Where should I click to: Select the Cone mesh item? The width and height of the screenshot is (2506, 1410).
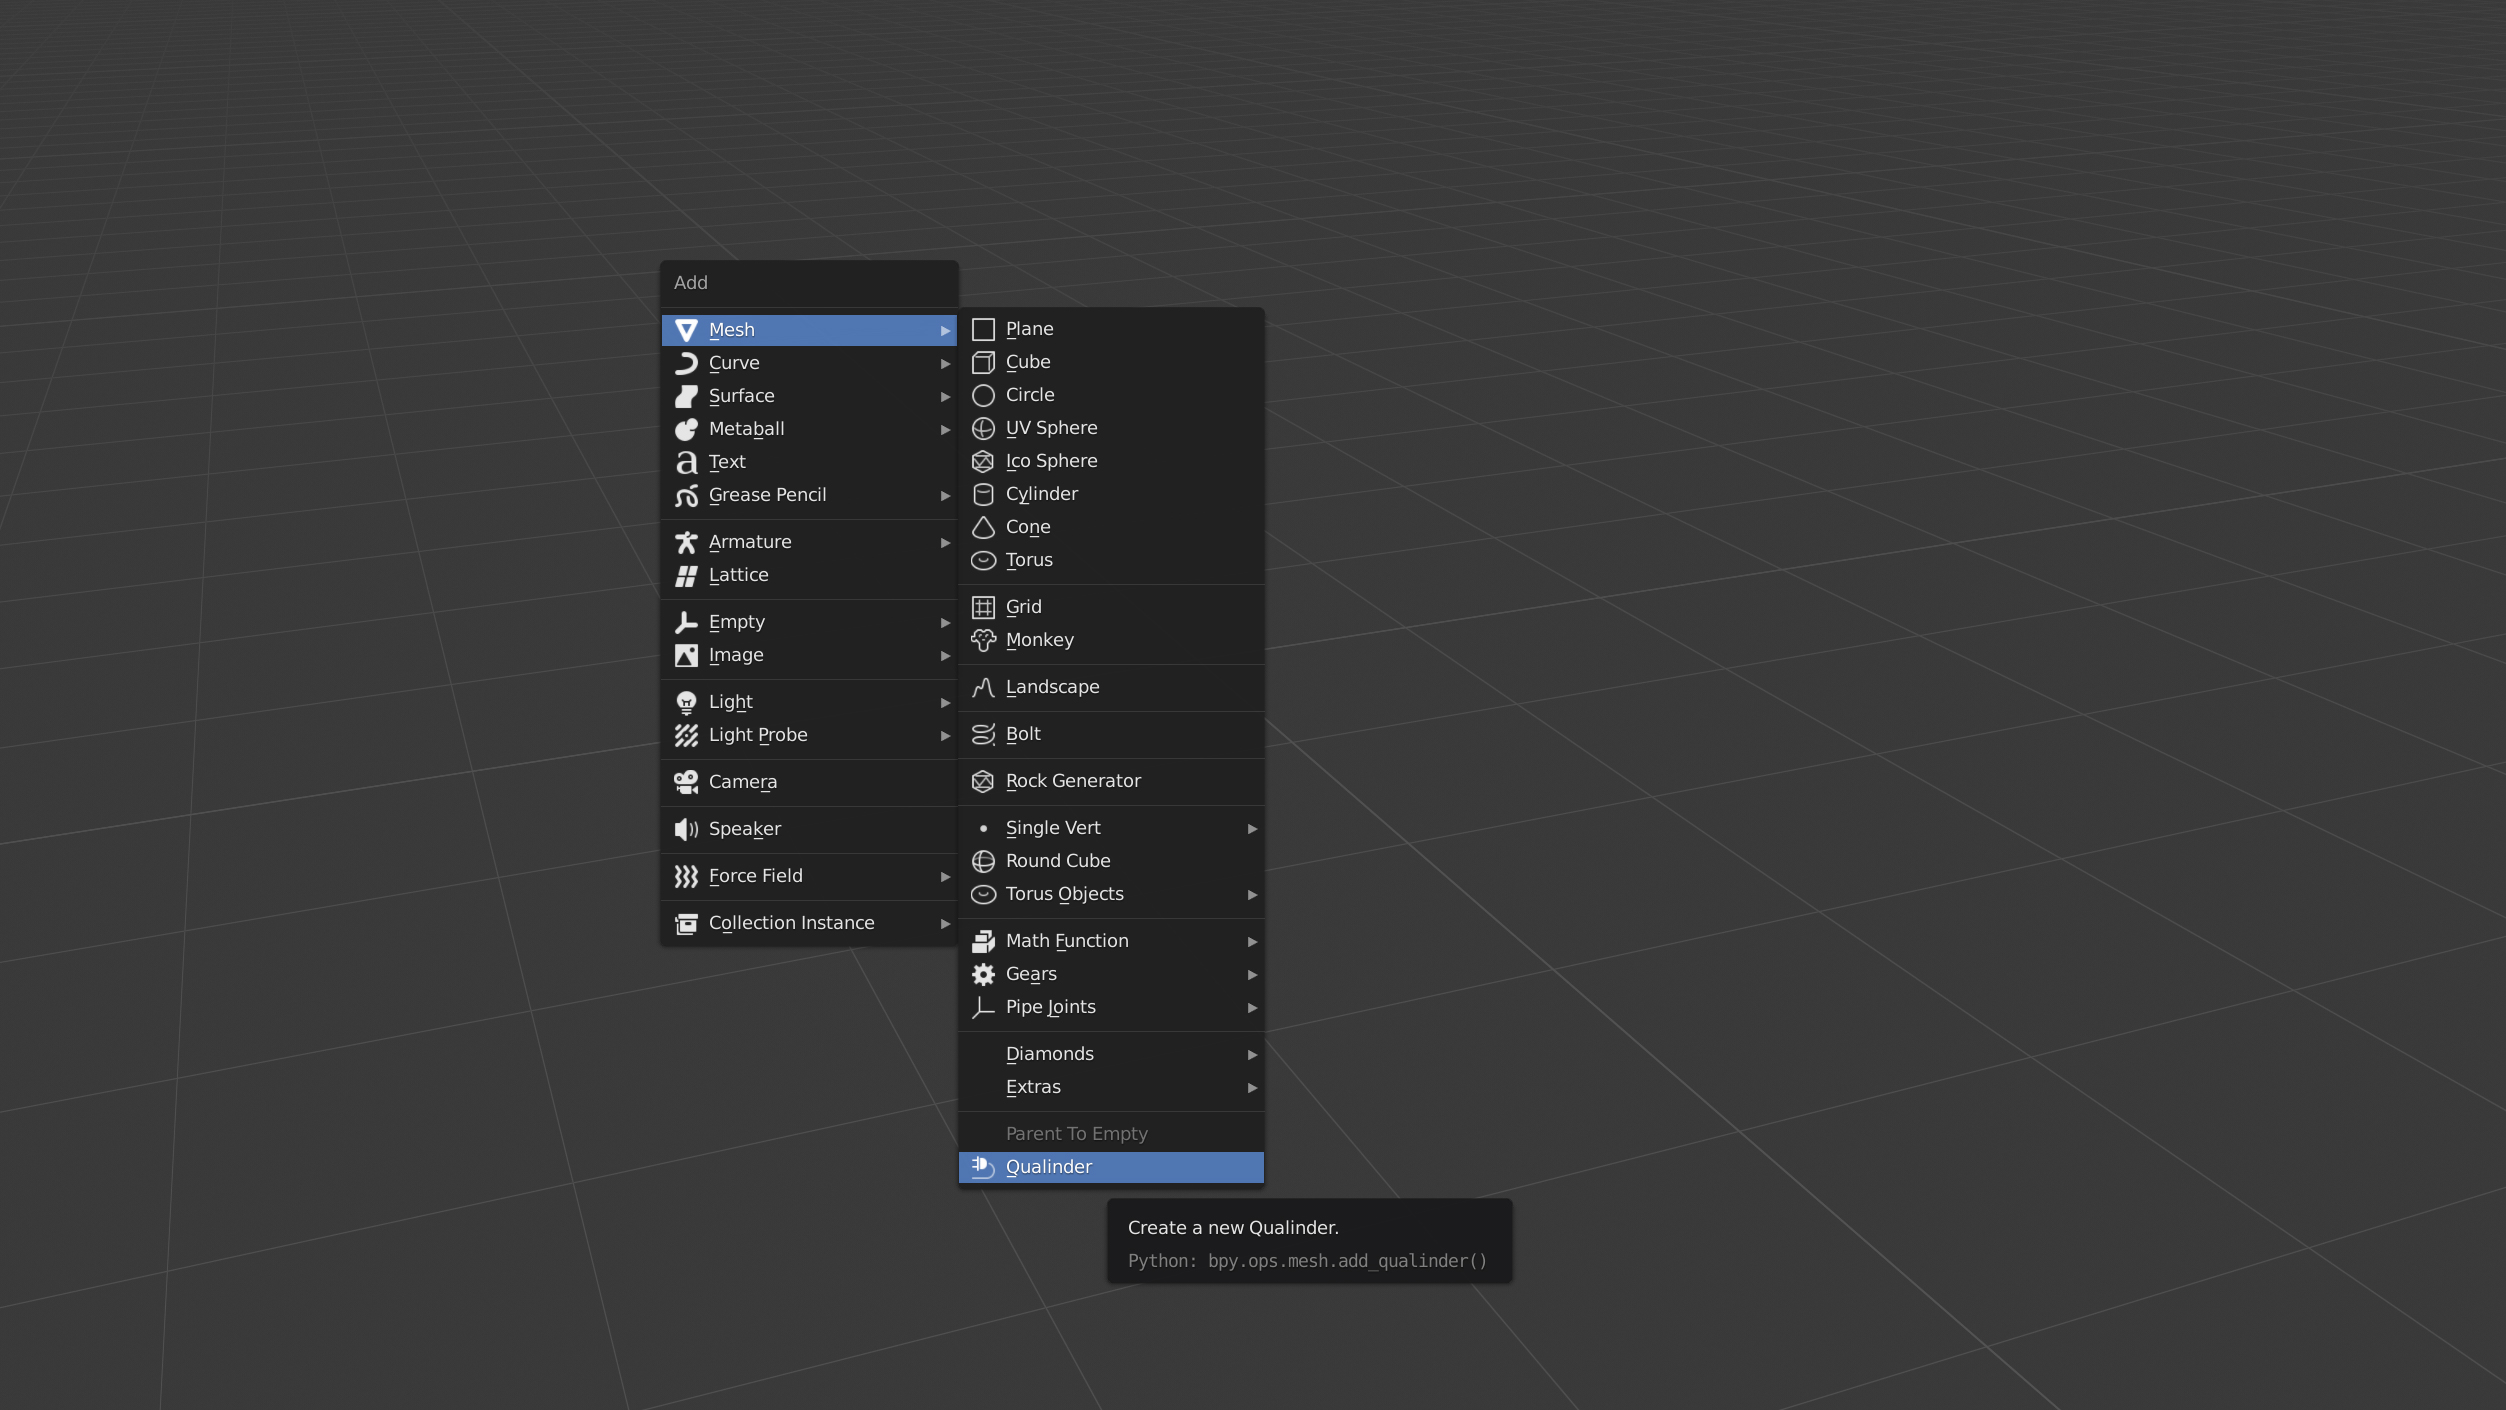click(x=1028, y=527)
